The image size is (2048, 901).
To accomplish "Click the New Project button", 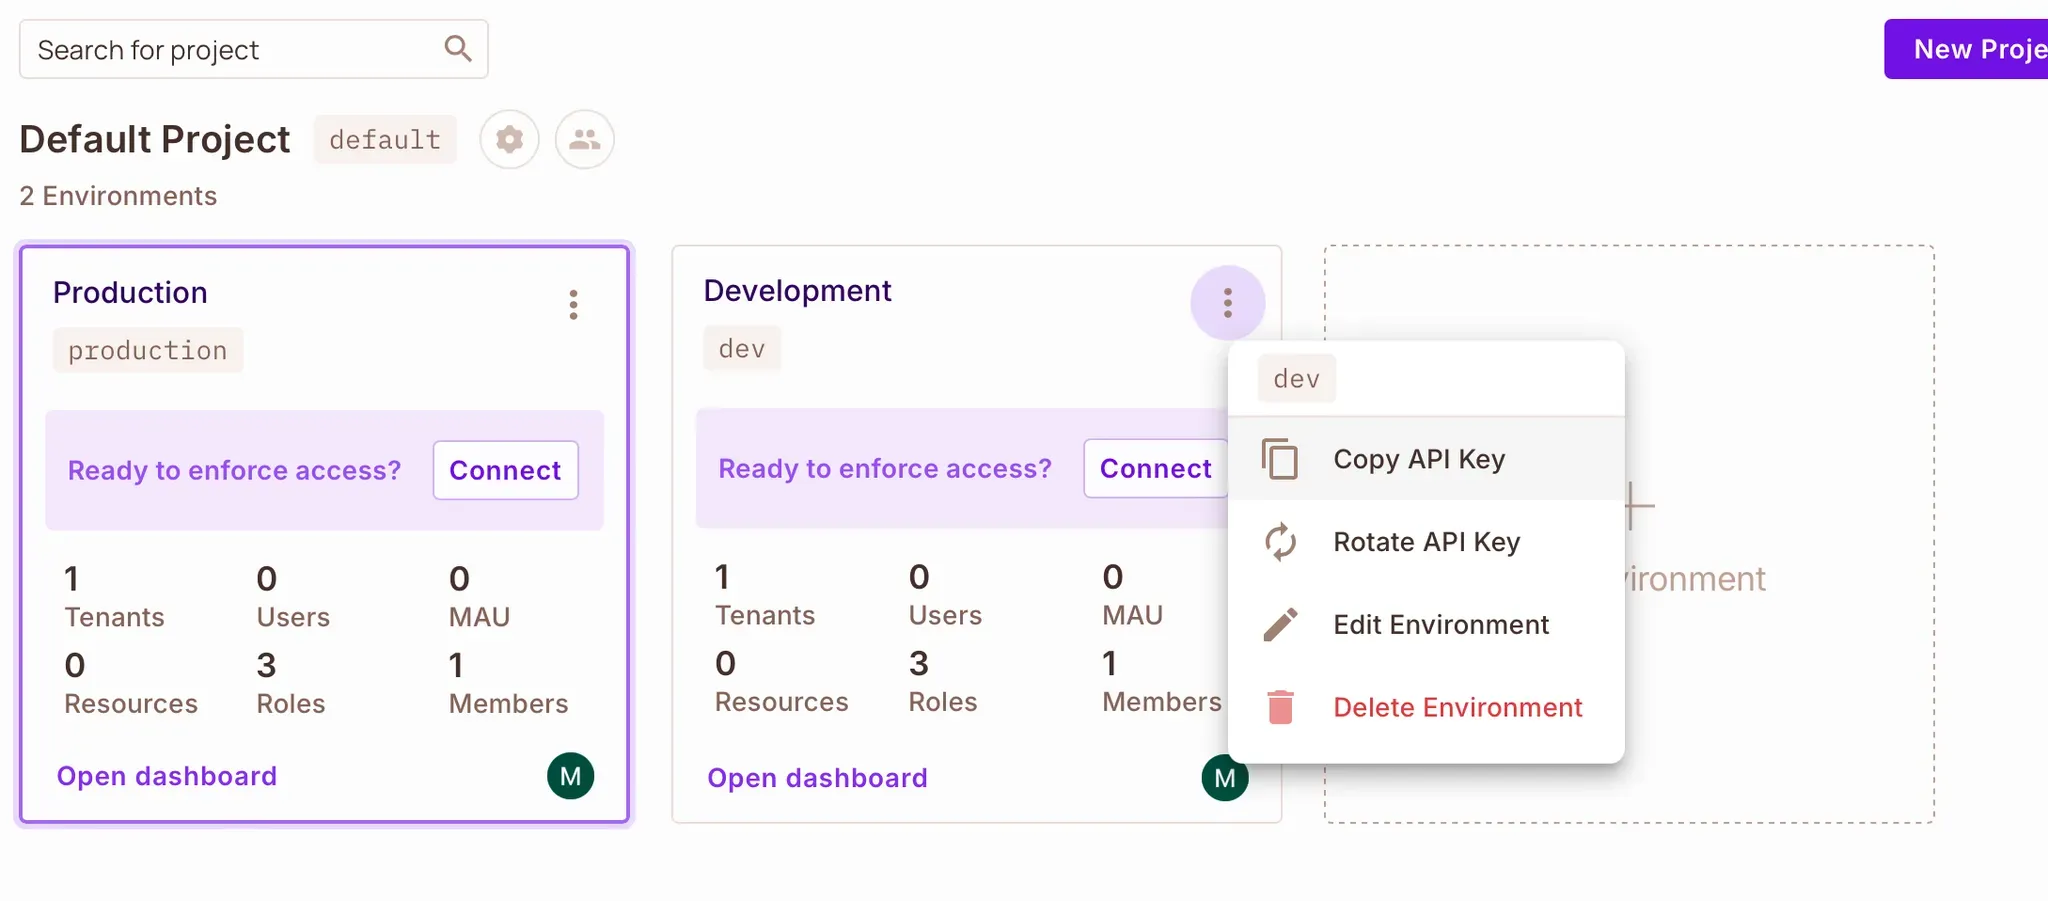I will 1970,49.
